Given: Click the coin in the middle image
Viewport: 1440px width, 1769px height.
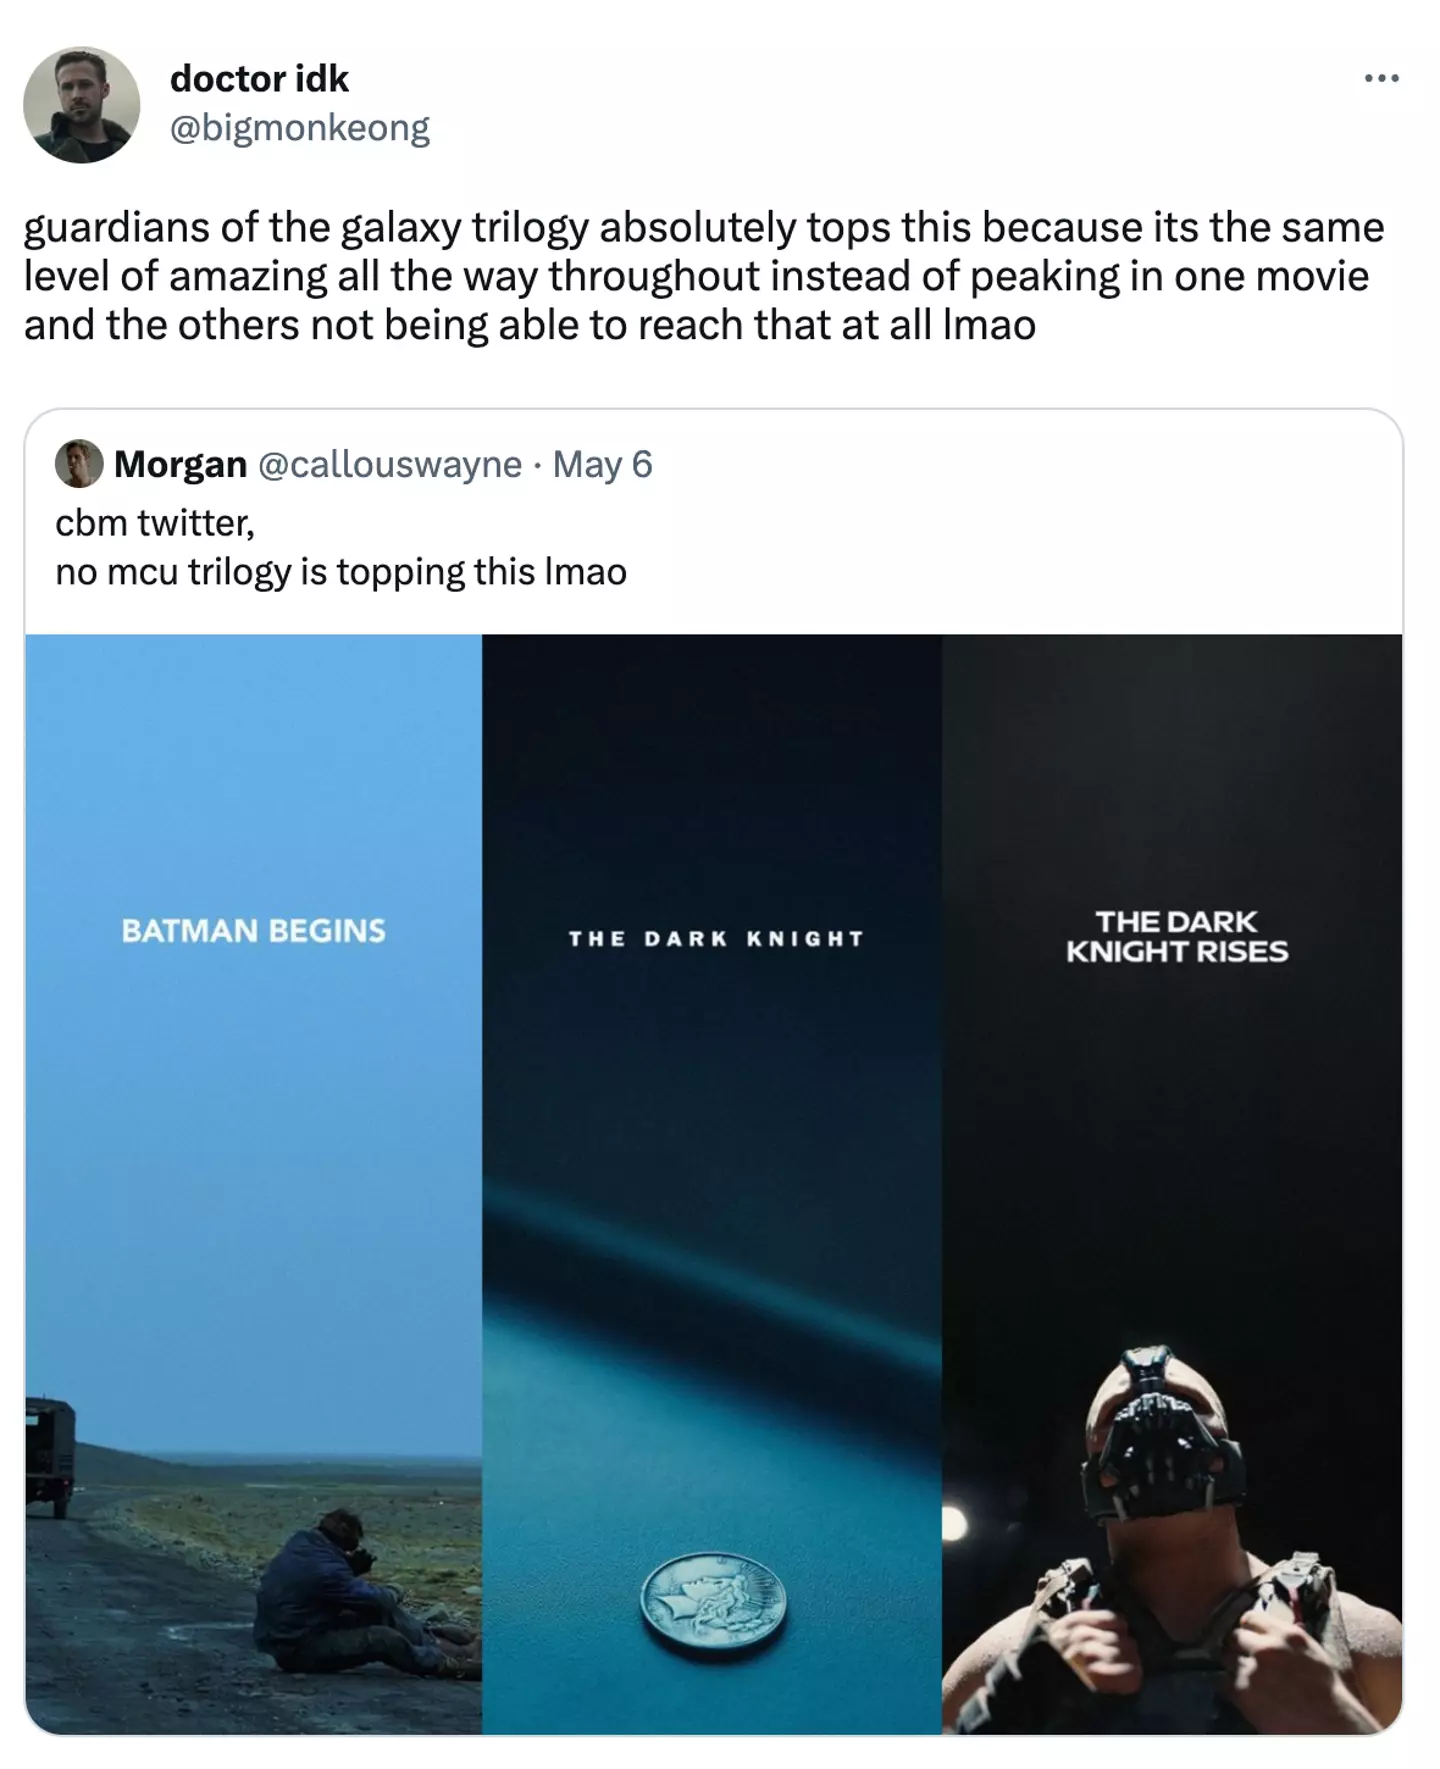Looking at the screenshot, I should tap(713, 1607).
